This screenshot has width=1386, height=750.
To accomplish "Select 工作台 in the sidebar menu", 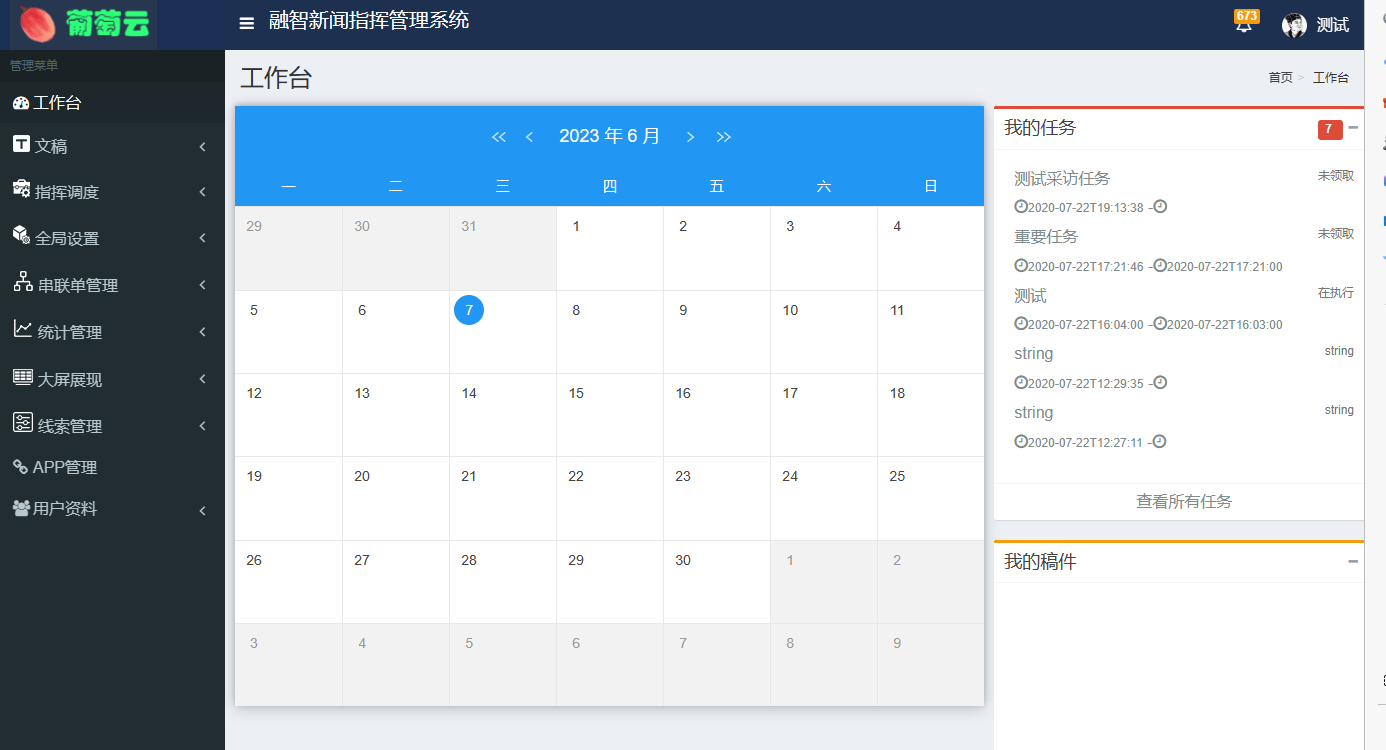I will [x=57, y=103].
